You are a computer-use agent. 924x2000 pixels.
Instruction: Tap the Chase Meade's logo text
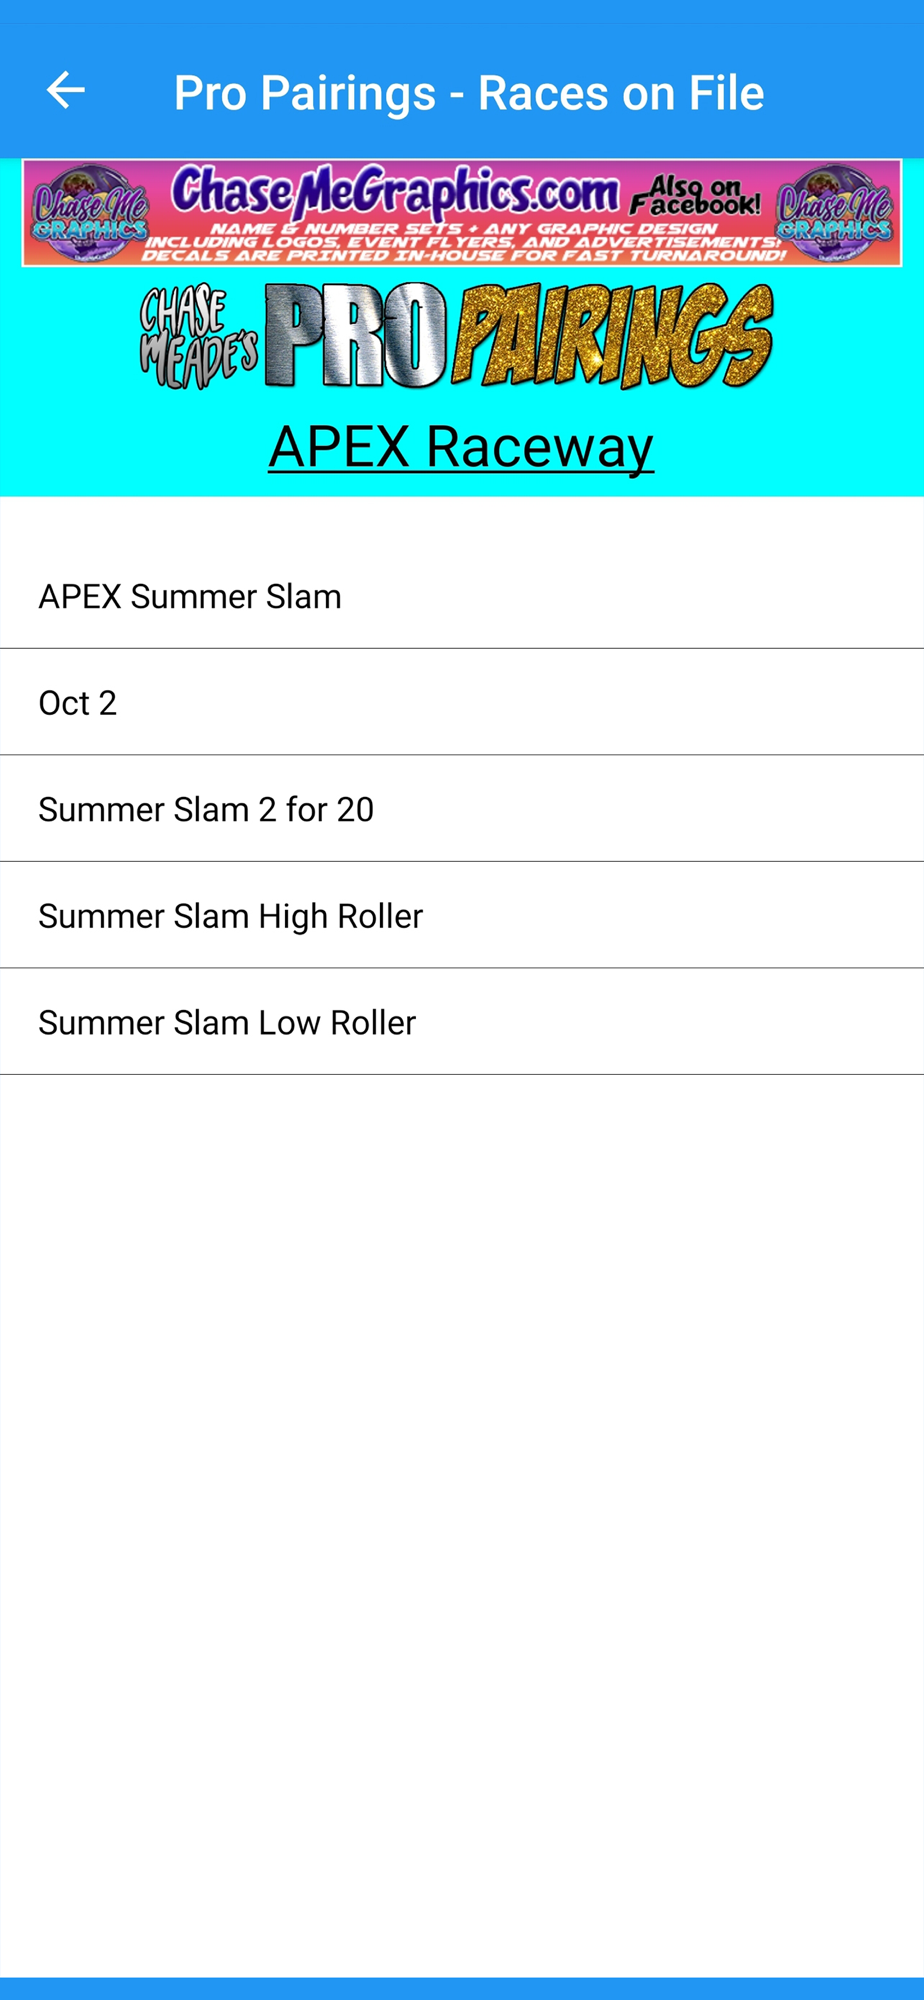199,338
